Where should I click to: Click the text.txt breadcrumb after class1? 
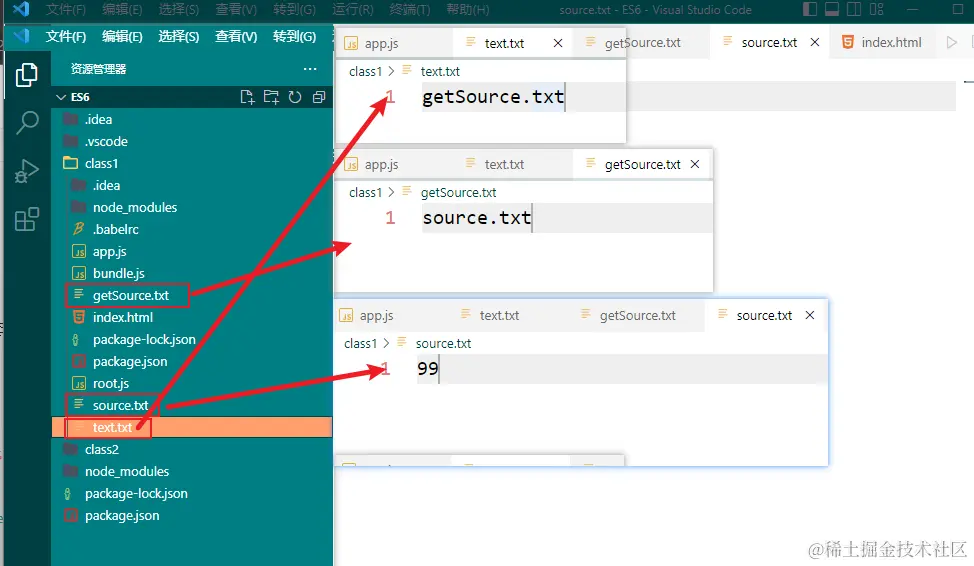tap(440, 71)
